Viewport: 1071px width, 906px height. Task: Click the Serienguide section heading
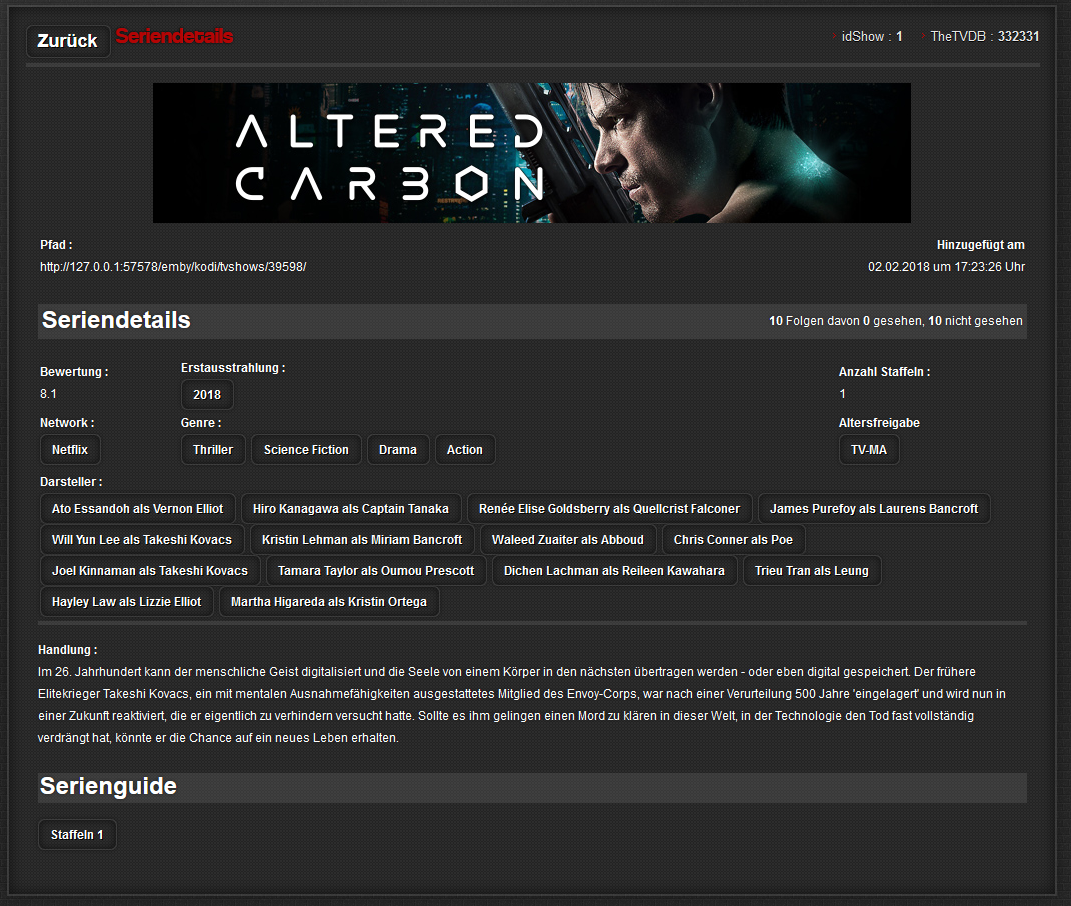click(x=108, y=786)
